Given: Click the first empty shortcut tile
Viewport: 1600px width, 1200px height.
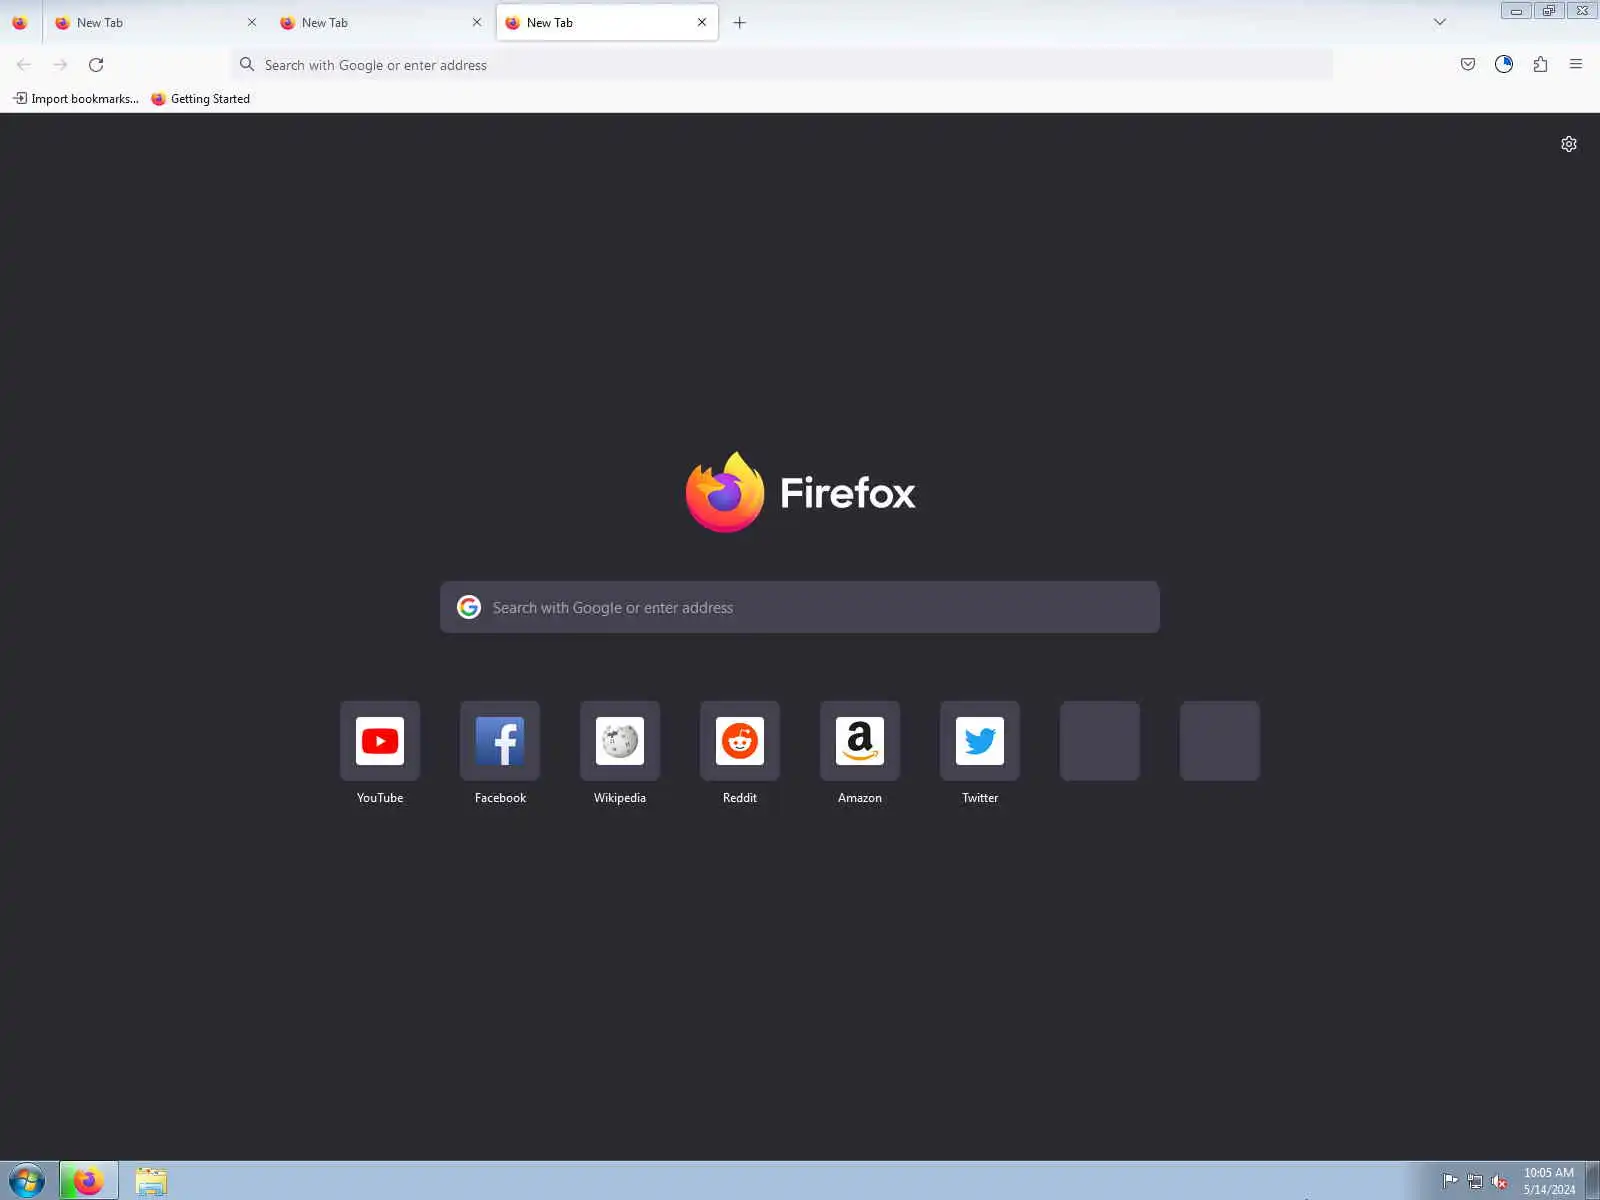Looking at the screenshot, I should click(1100, 741).
